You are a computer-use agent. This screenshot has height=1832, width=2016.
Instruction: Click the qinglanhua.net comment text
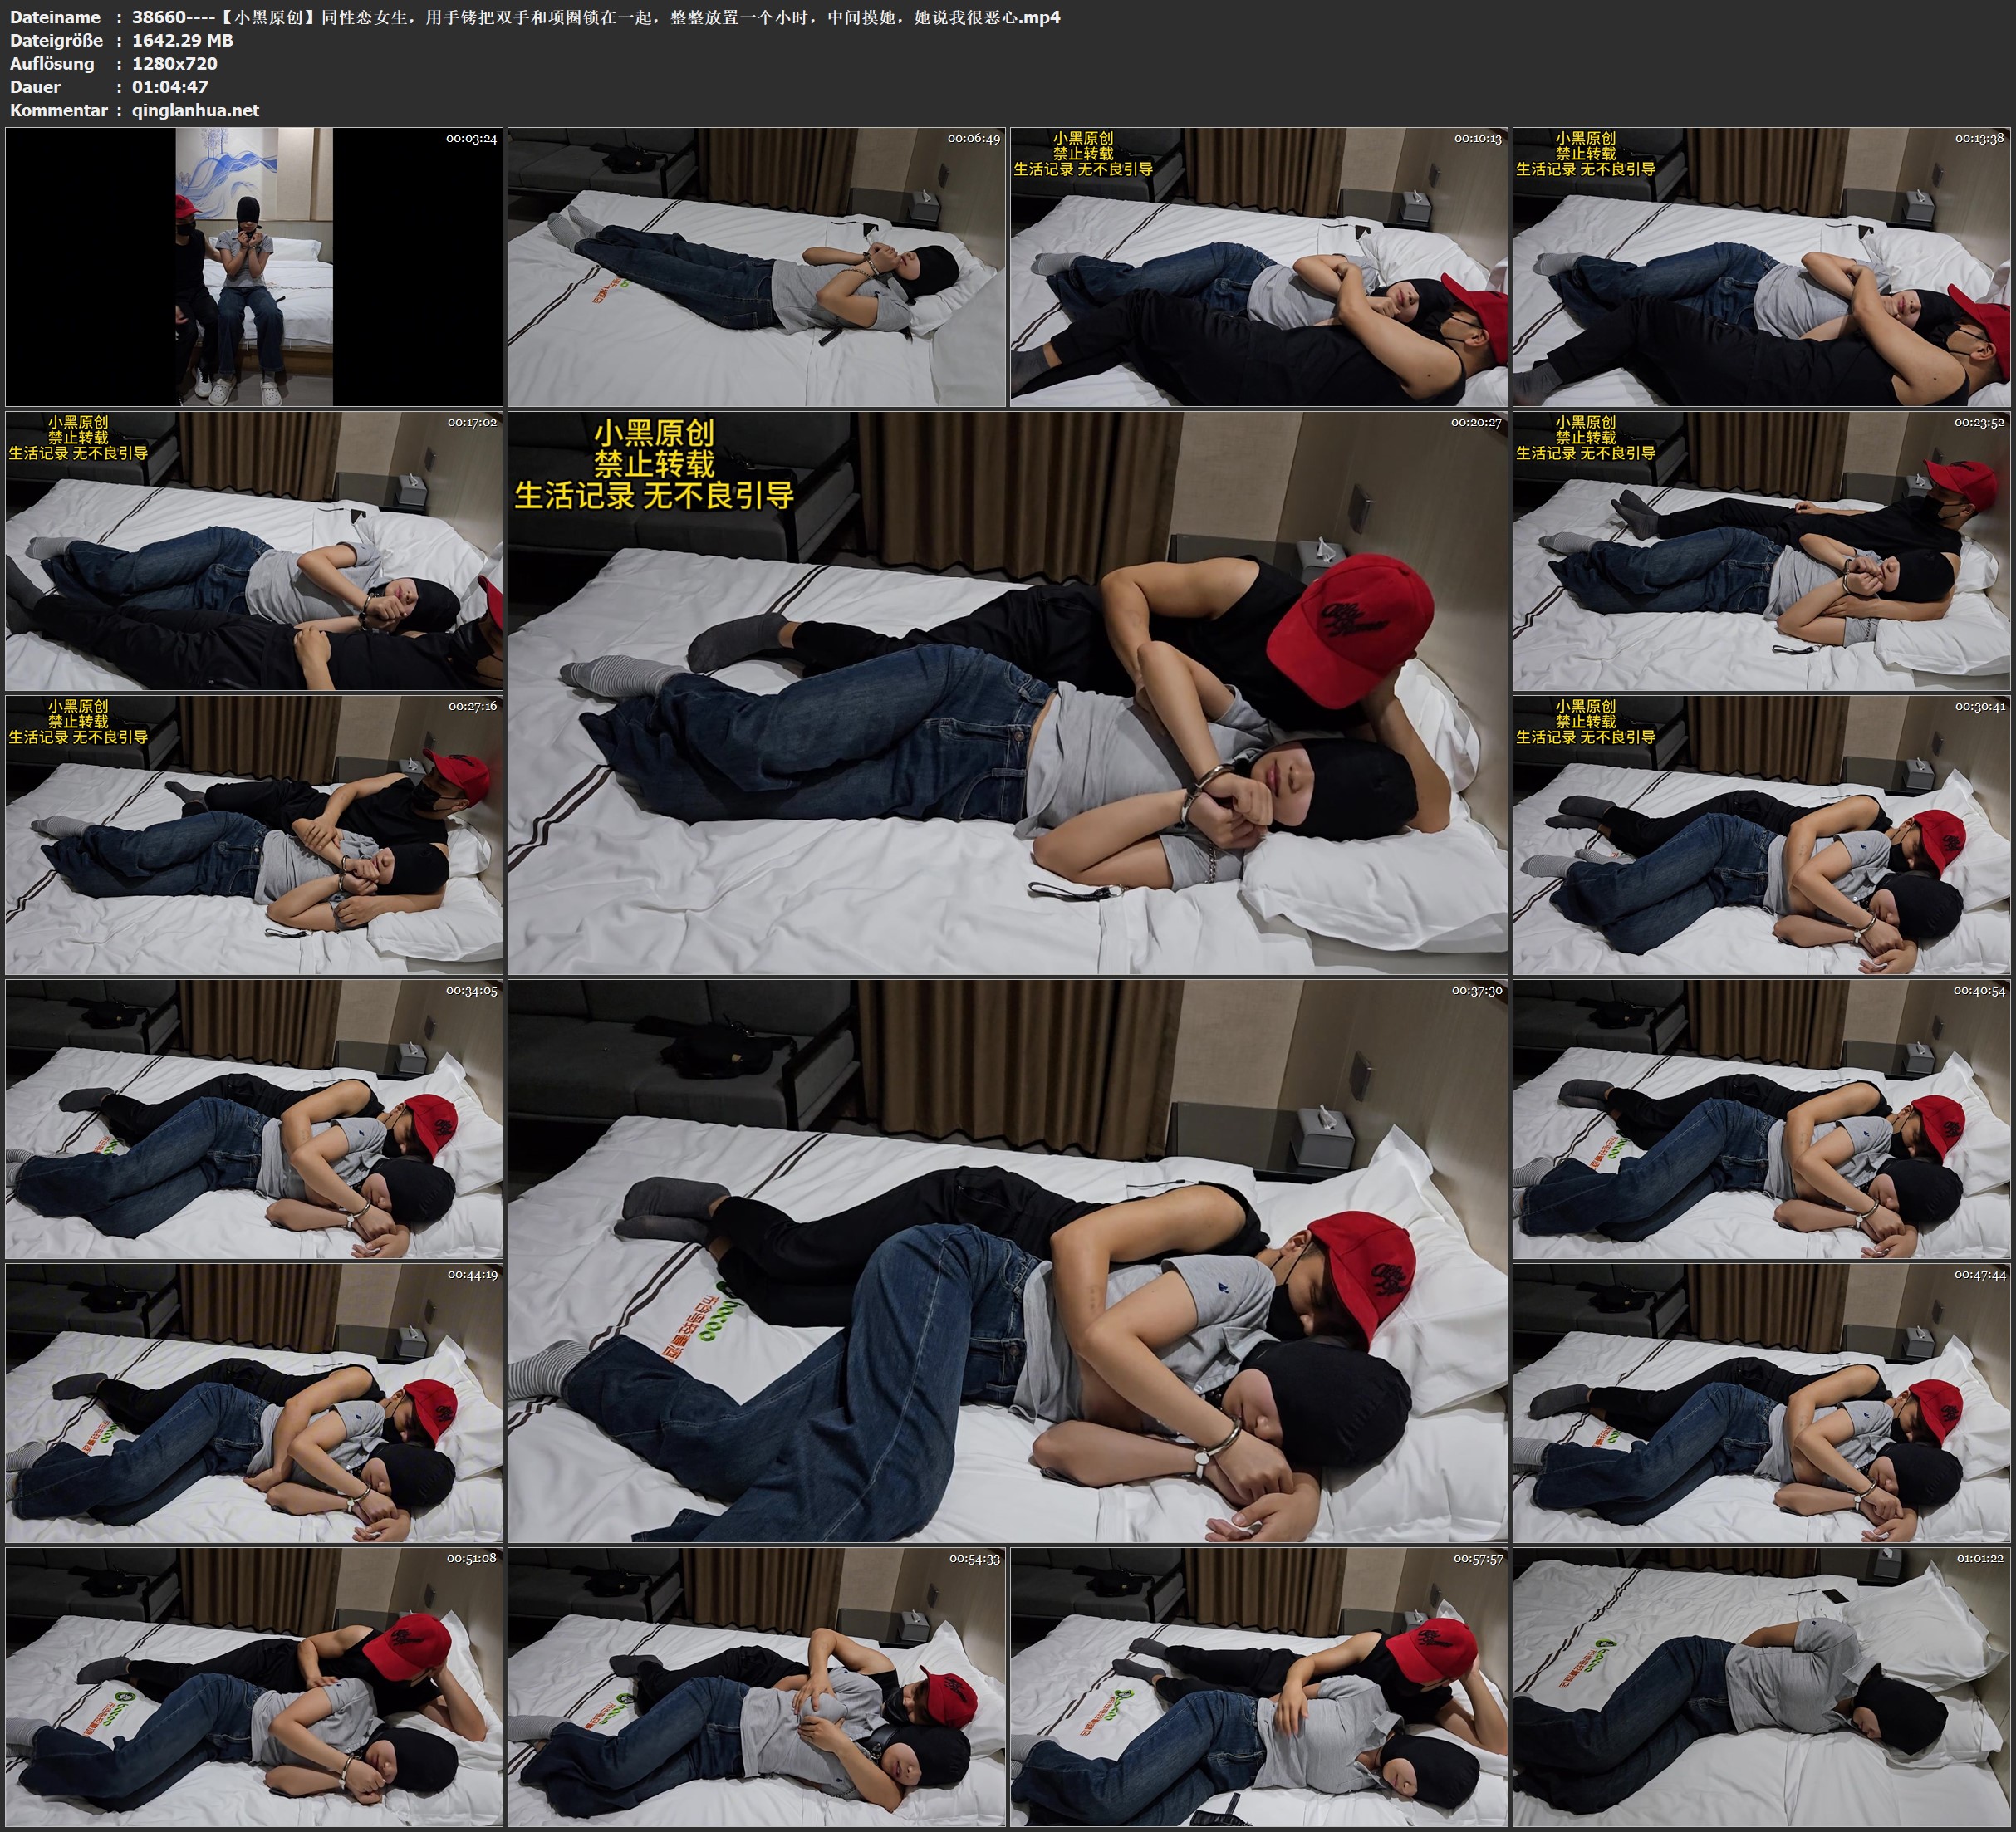tap(195, 110)
